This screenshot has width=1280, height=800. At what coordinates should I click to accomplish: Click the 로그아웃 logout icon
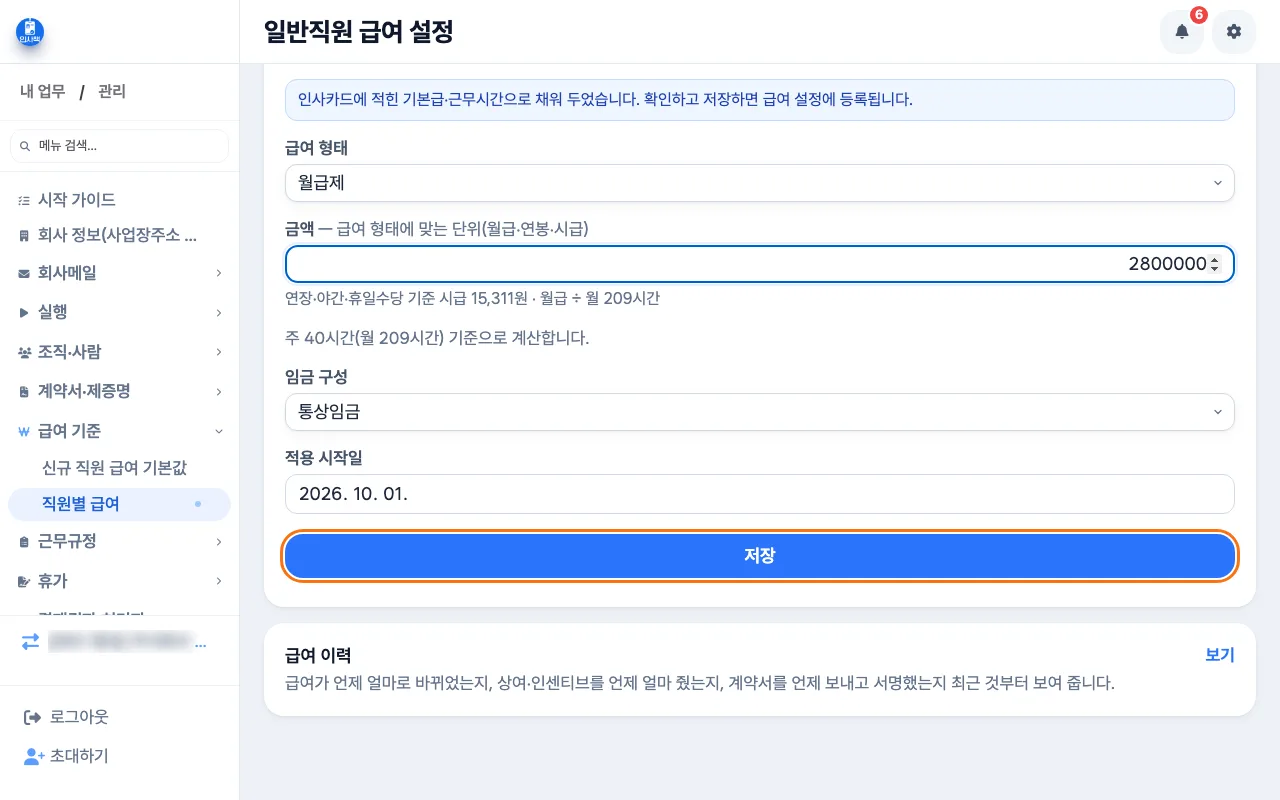click(30, 717)
